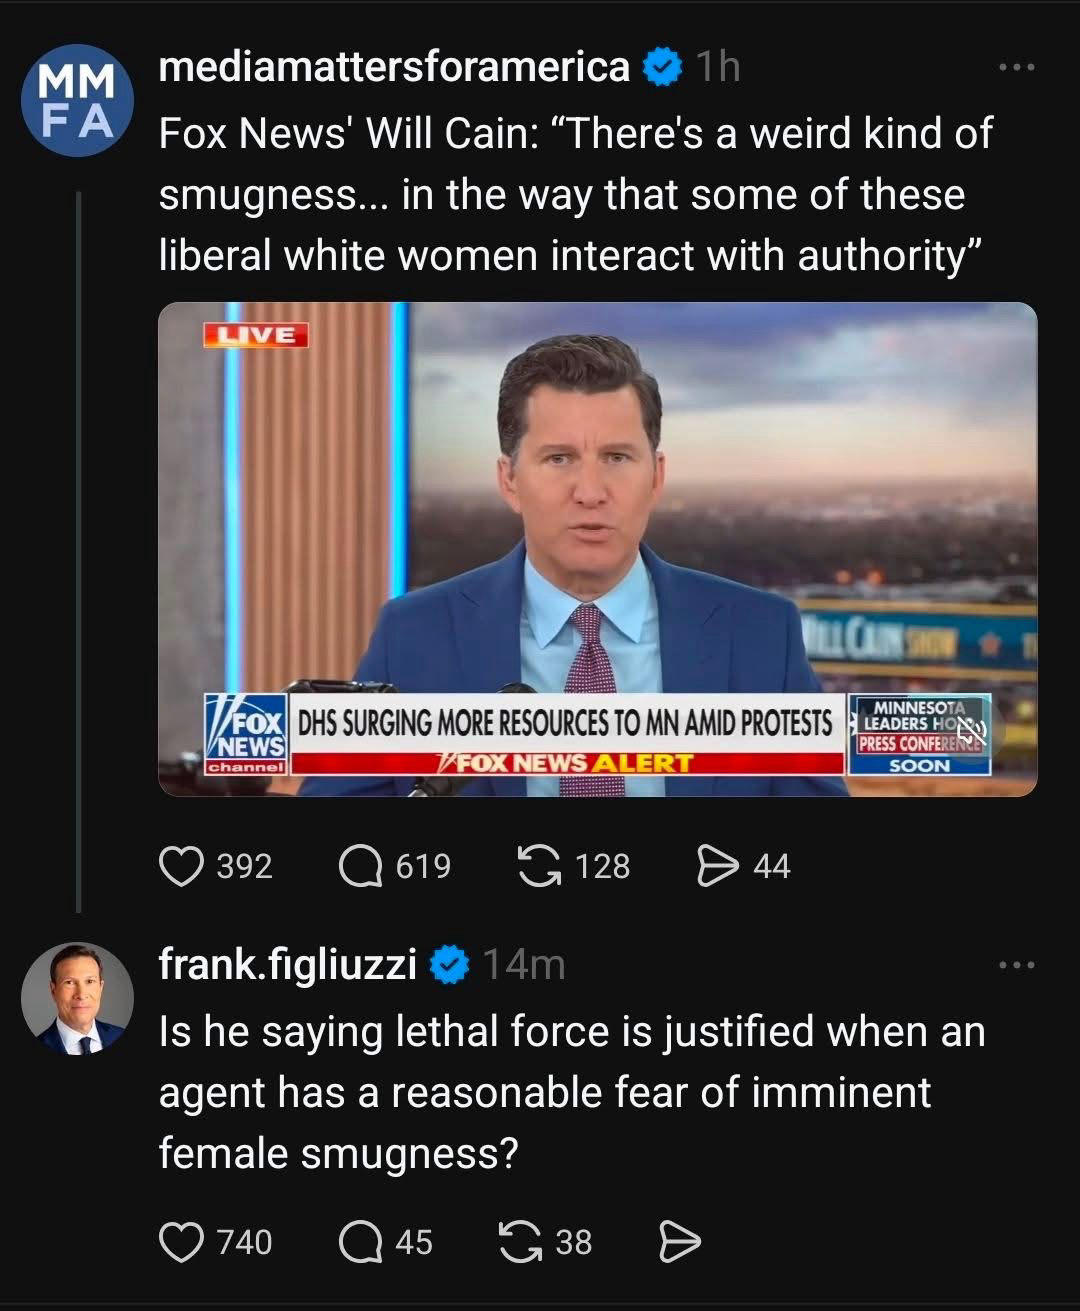View the 740 likes count on reply
The image size is (1080, 1311).
[245, 1242]
